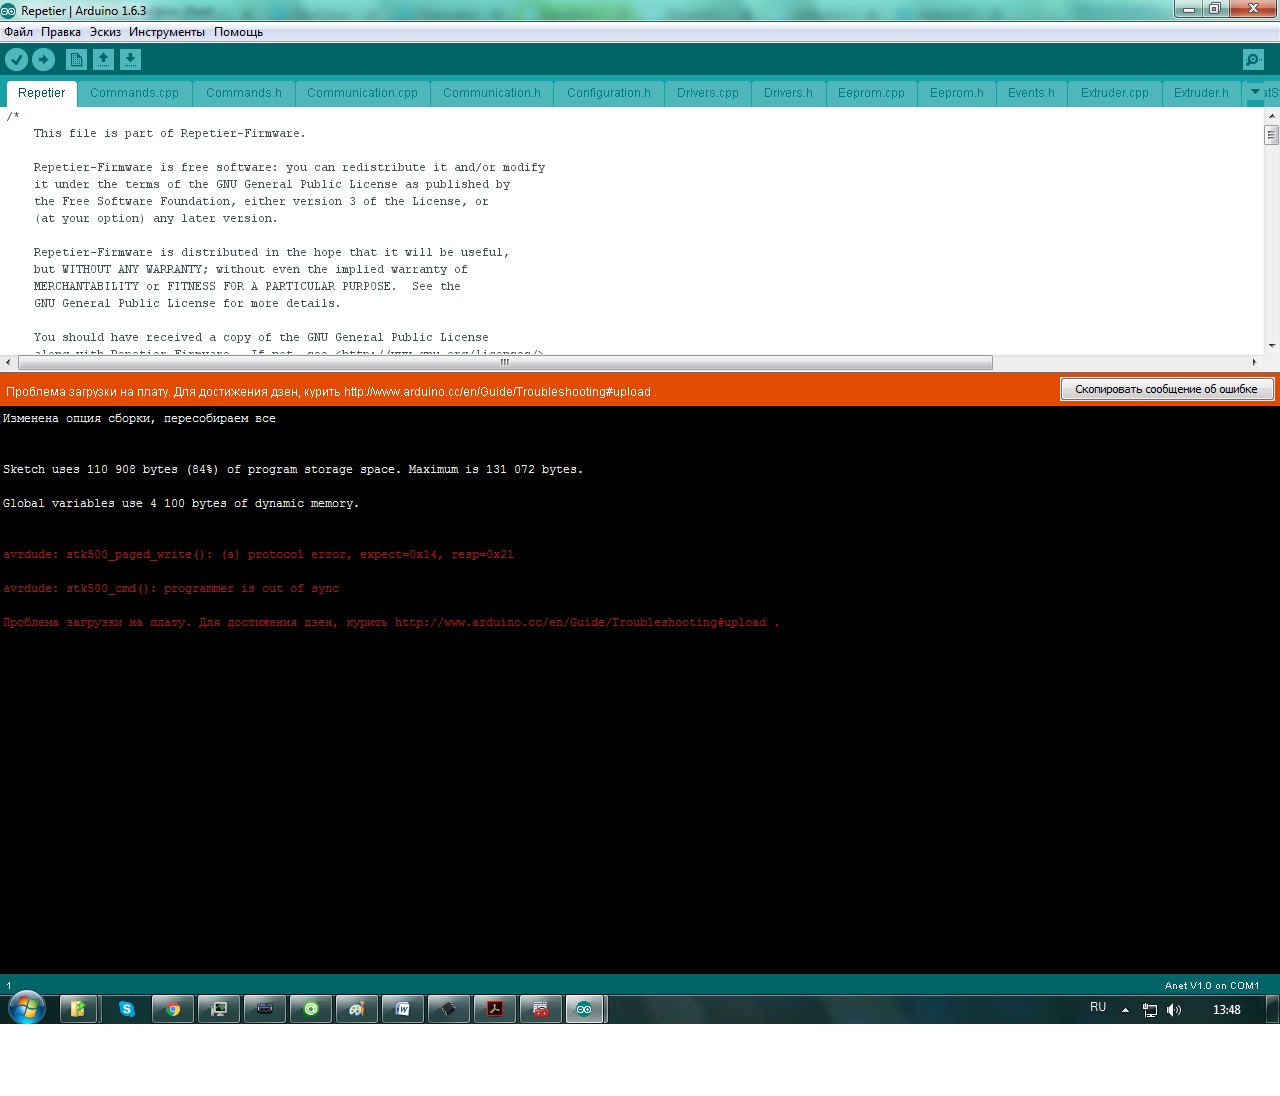This screenshot has width=1280, height=1096.
Task: Open the network tray icon
Action: [x=1150, y=1010]
